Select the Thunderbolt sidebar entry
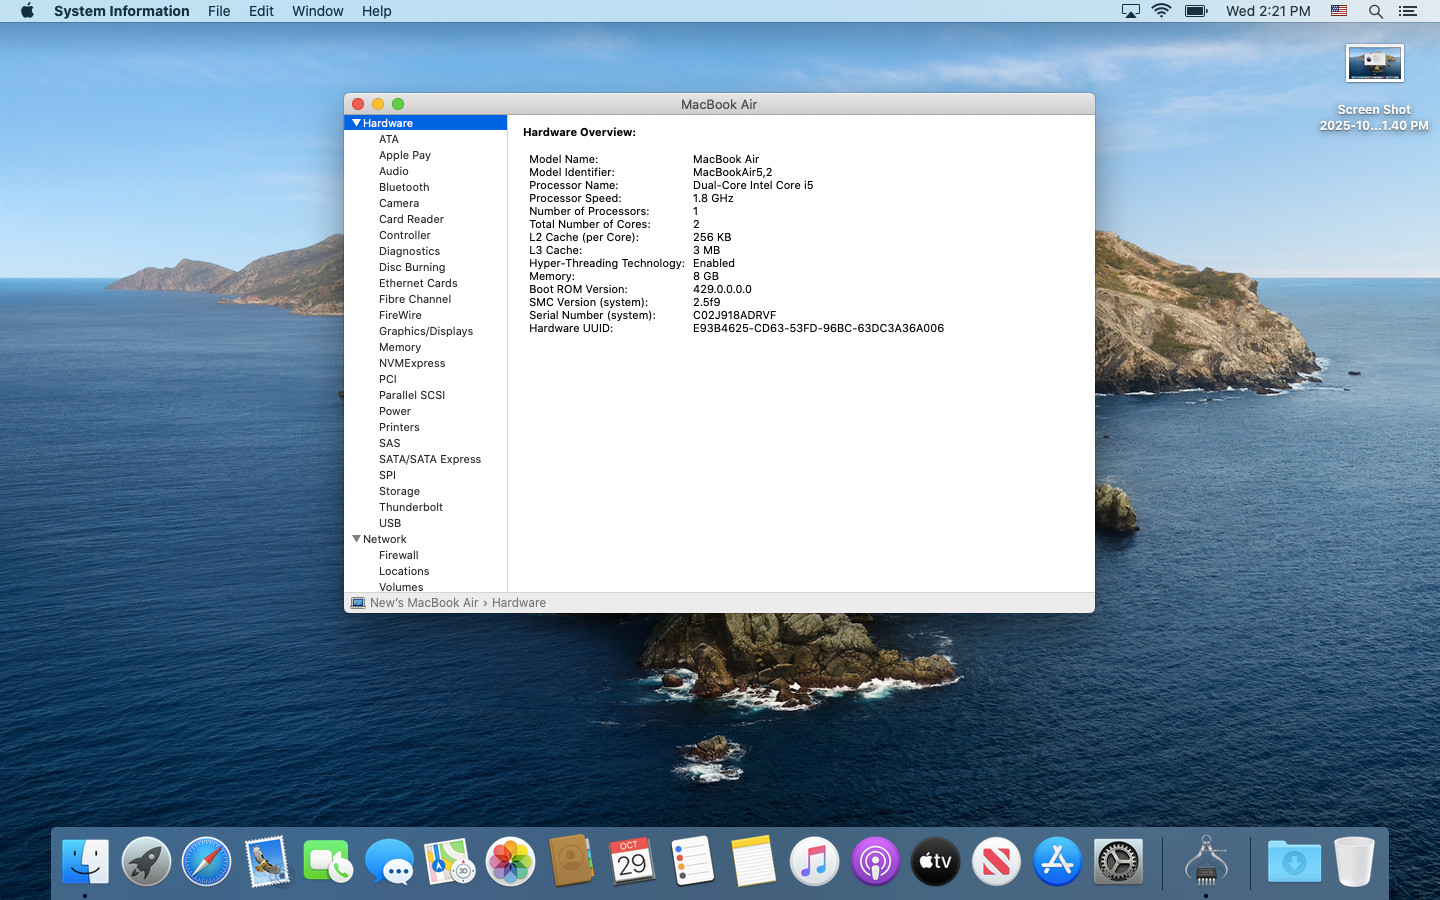This screenshot has height=900, width=1440. click(410, 507)
